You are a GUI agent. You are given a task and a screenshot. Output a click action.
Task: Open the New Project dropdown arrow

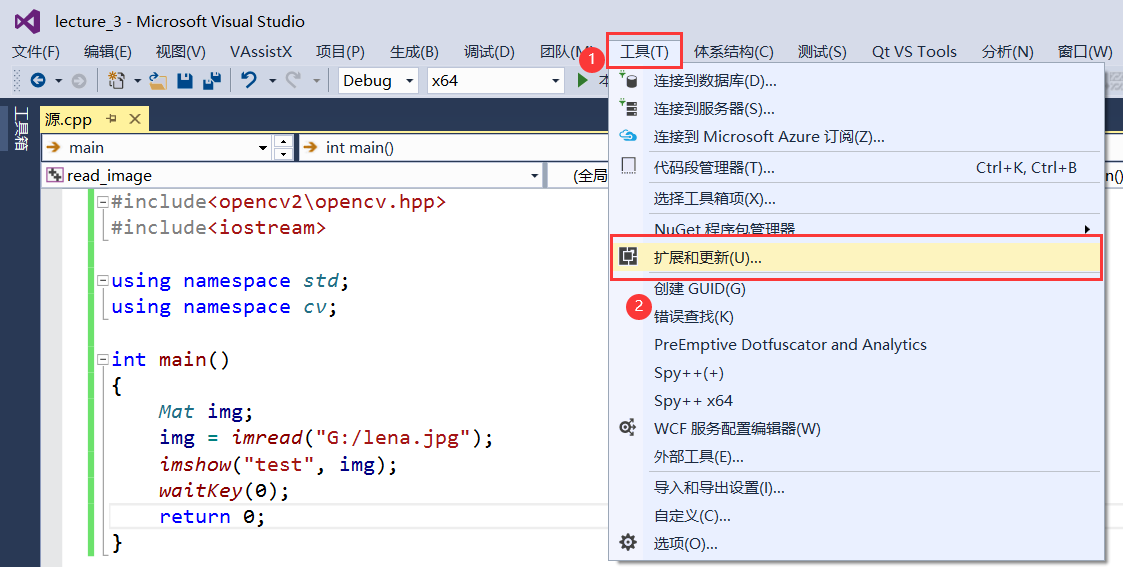[137, 81]
